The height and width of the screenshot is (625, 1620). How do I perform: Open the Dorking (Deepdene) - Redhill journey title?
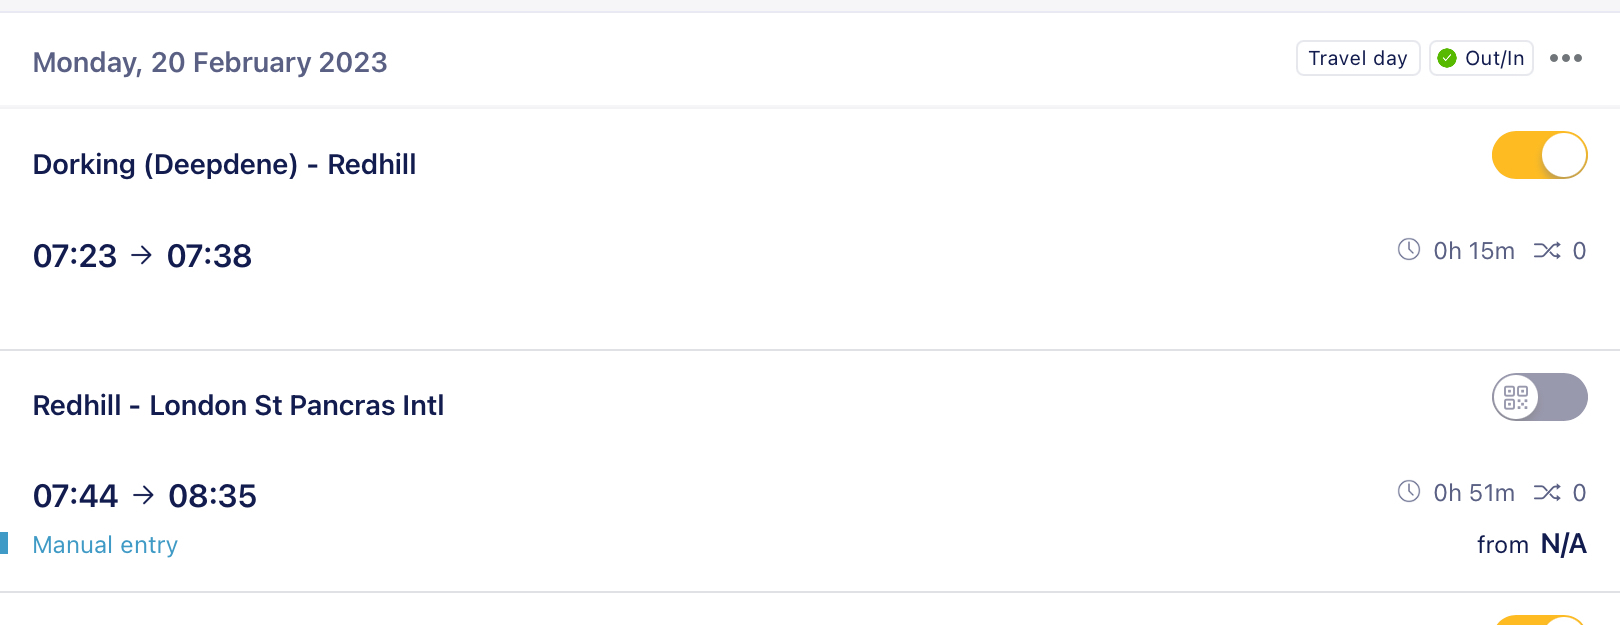point(224,164)
